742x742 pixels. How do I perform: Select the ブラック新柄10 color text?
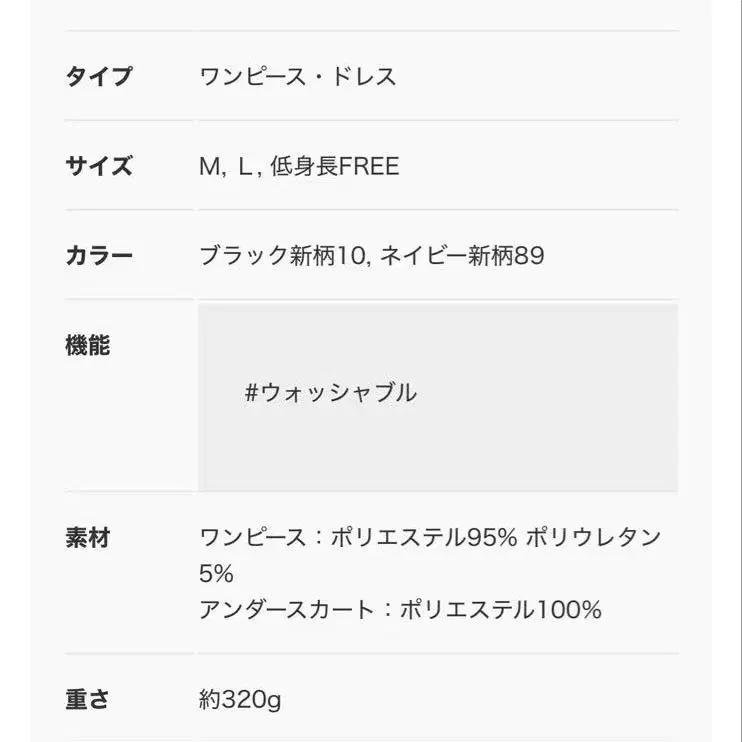click(x=284, y=255)
